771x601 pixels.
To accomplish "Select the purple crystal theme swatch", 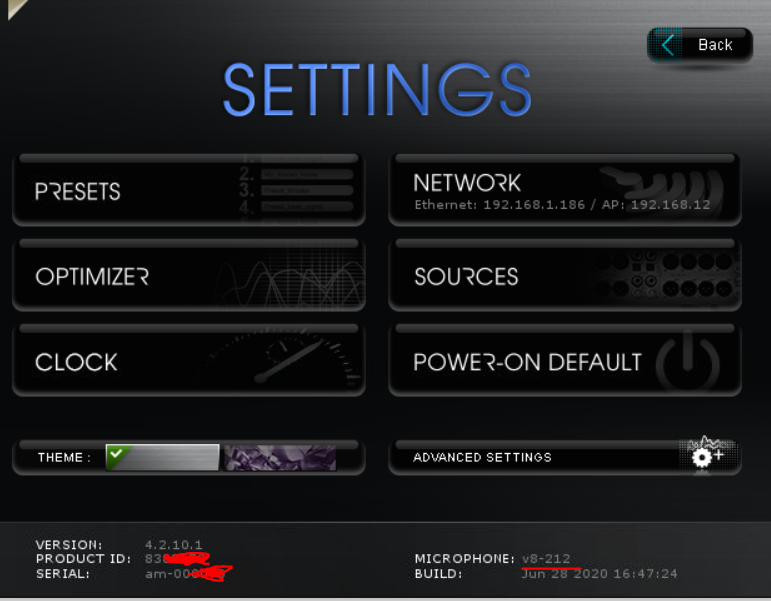I will (x=280, y=458).
